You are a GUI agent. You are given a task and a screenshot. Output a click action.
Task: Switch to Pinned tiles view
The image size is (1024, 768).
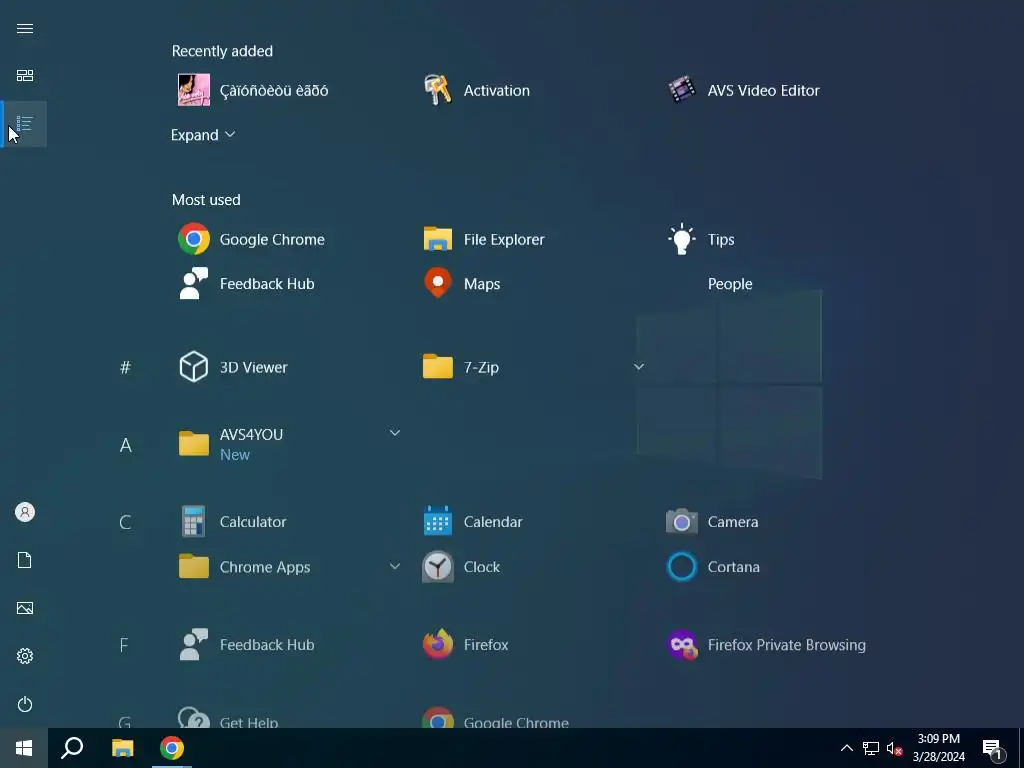[25, 76]
